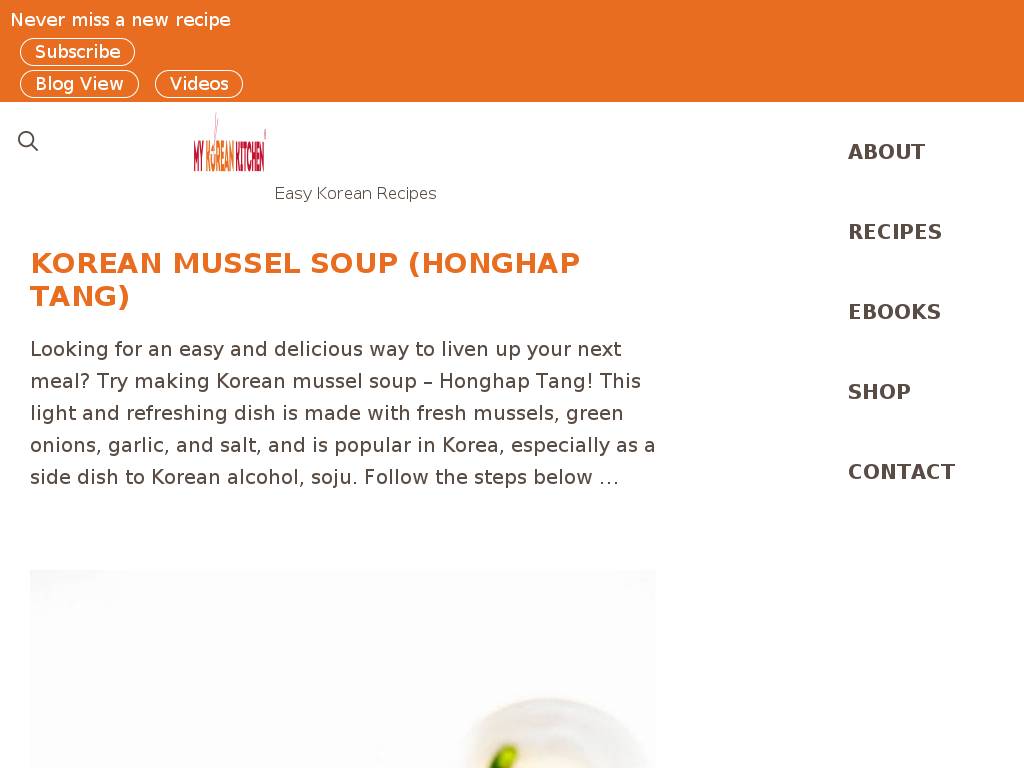Click the recipe excerpt paragraph about soju

pos(343,413)
